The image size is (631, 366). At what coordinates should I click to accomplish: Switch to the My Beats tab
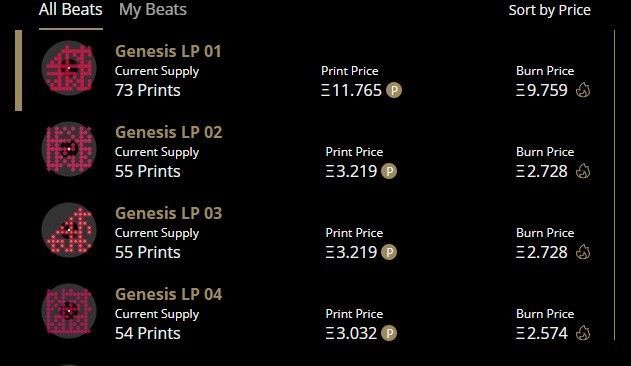[153, 10]
